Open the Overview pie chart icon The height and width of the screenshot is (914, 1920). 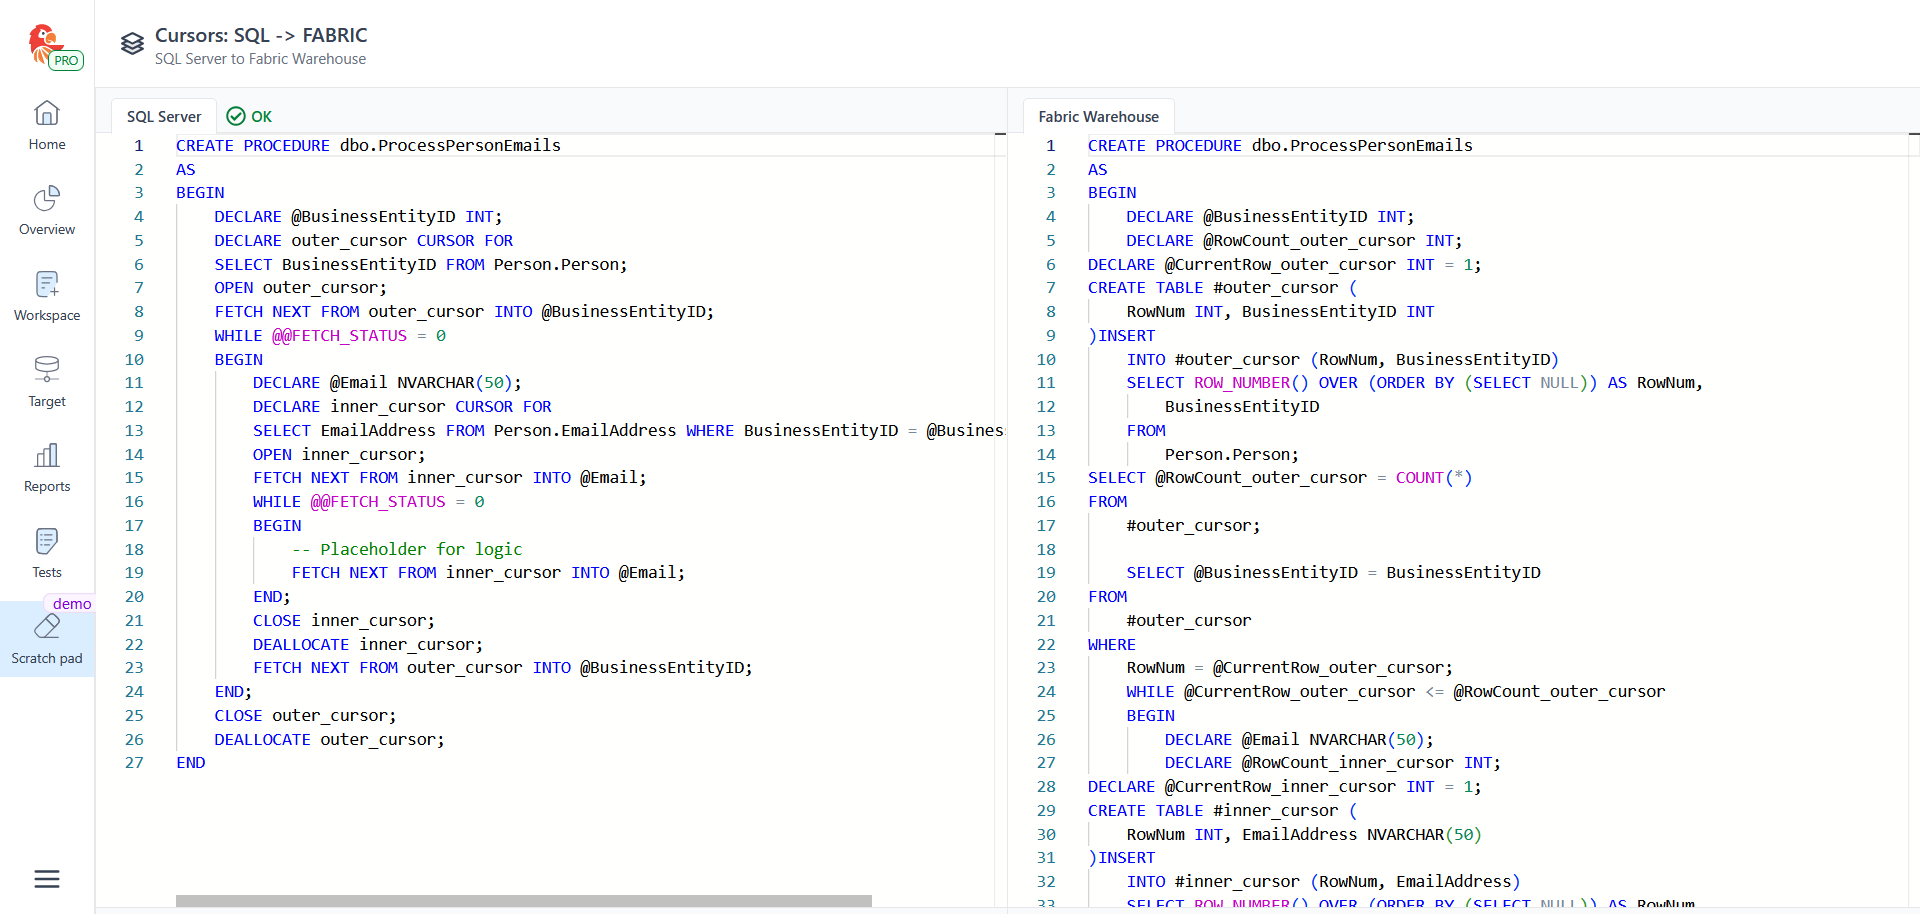(47, 199)
